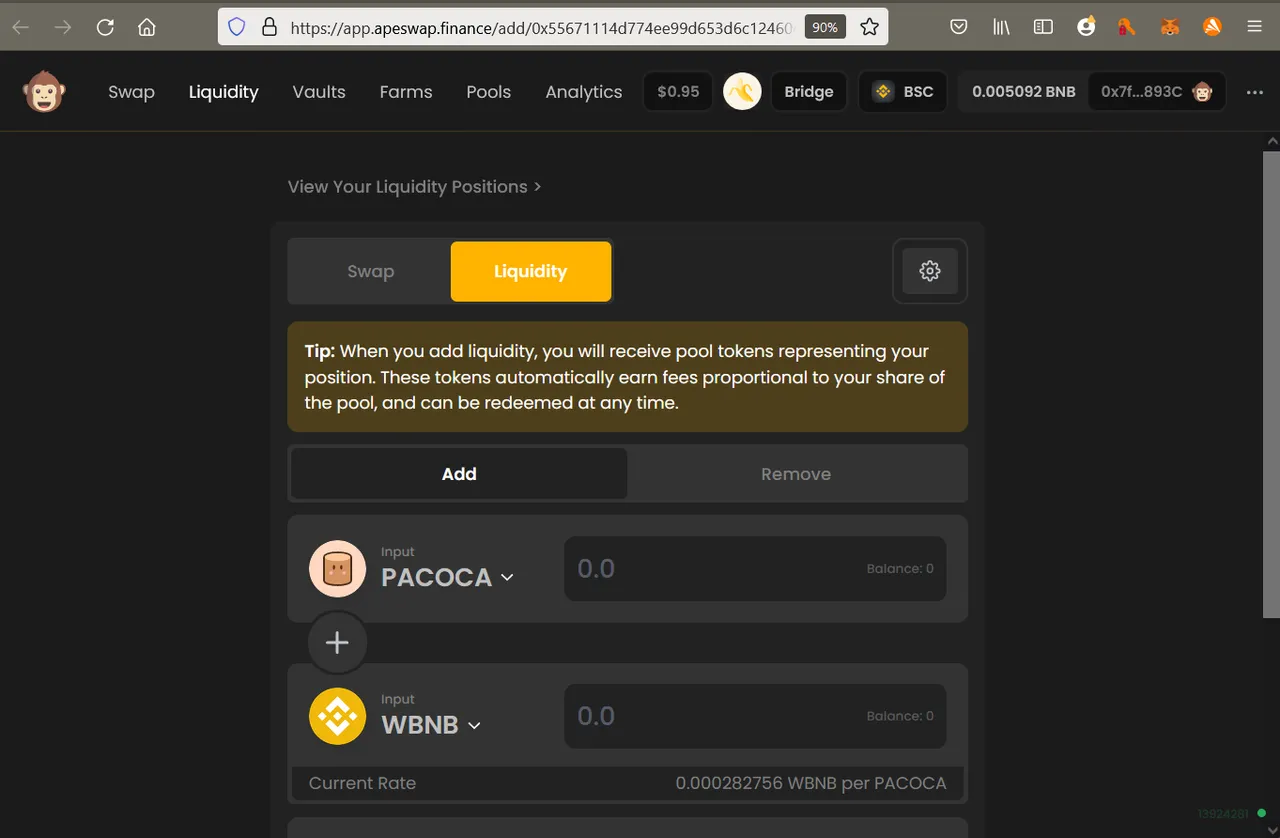Toggle the browser sidebar icon

pos(1043,27)
